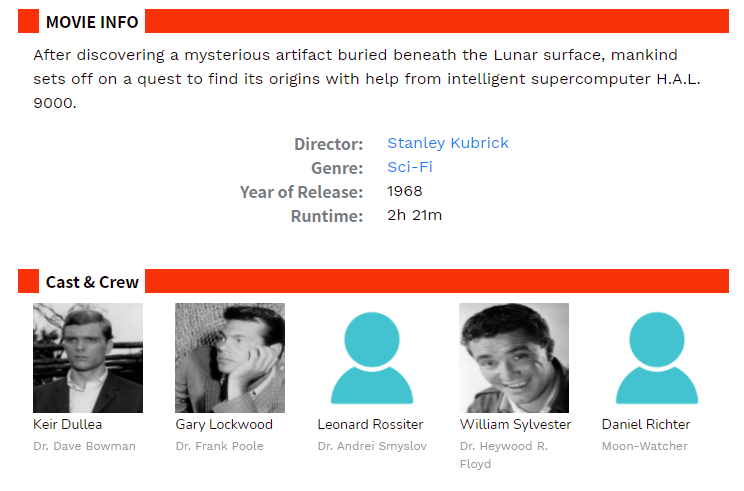Open the Sci-Fi genre link
The height and width of the screenshot is (491, 744).
click(x=409, y=167)
